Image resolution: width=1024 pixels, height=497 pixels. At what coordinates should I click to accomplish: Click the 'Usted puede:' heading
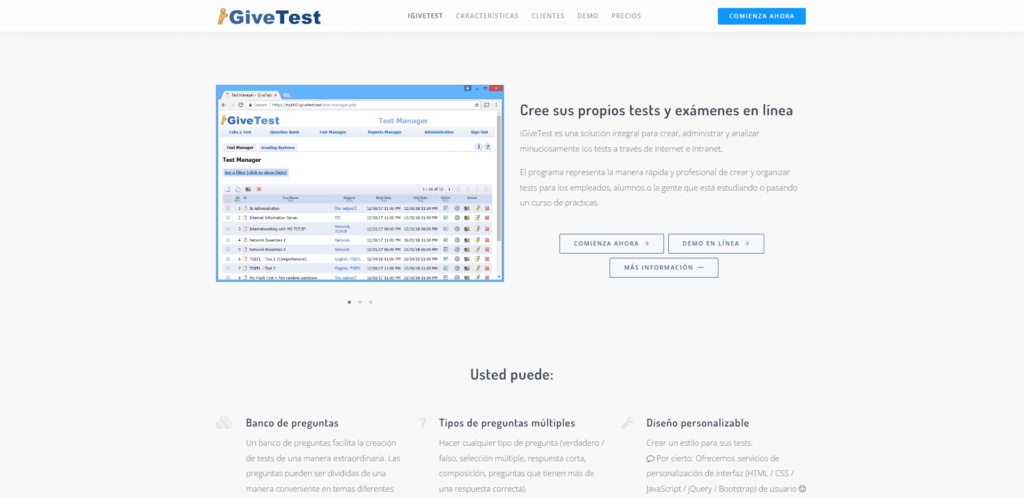pos(512,375)
